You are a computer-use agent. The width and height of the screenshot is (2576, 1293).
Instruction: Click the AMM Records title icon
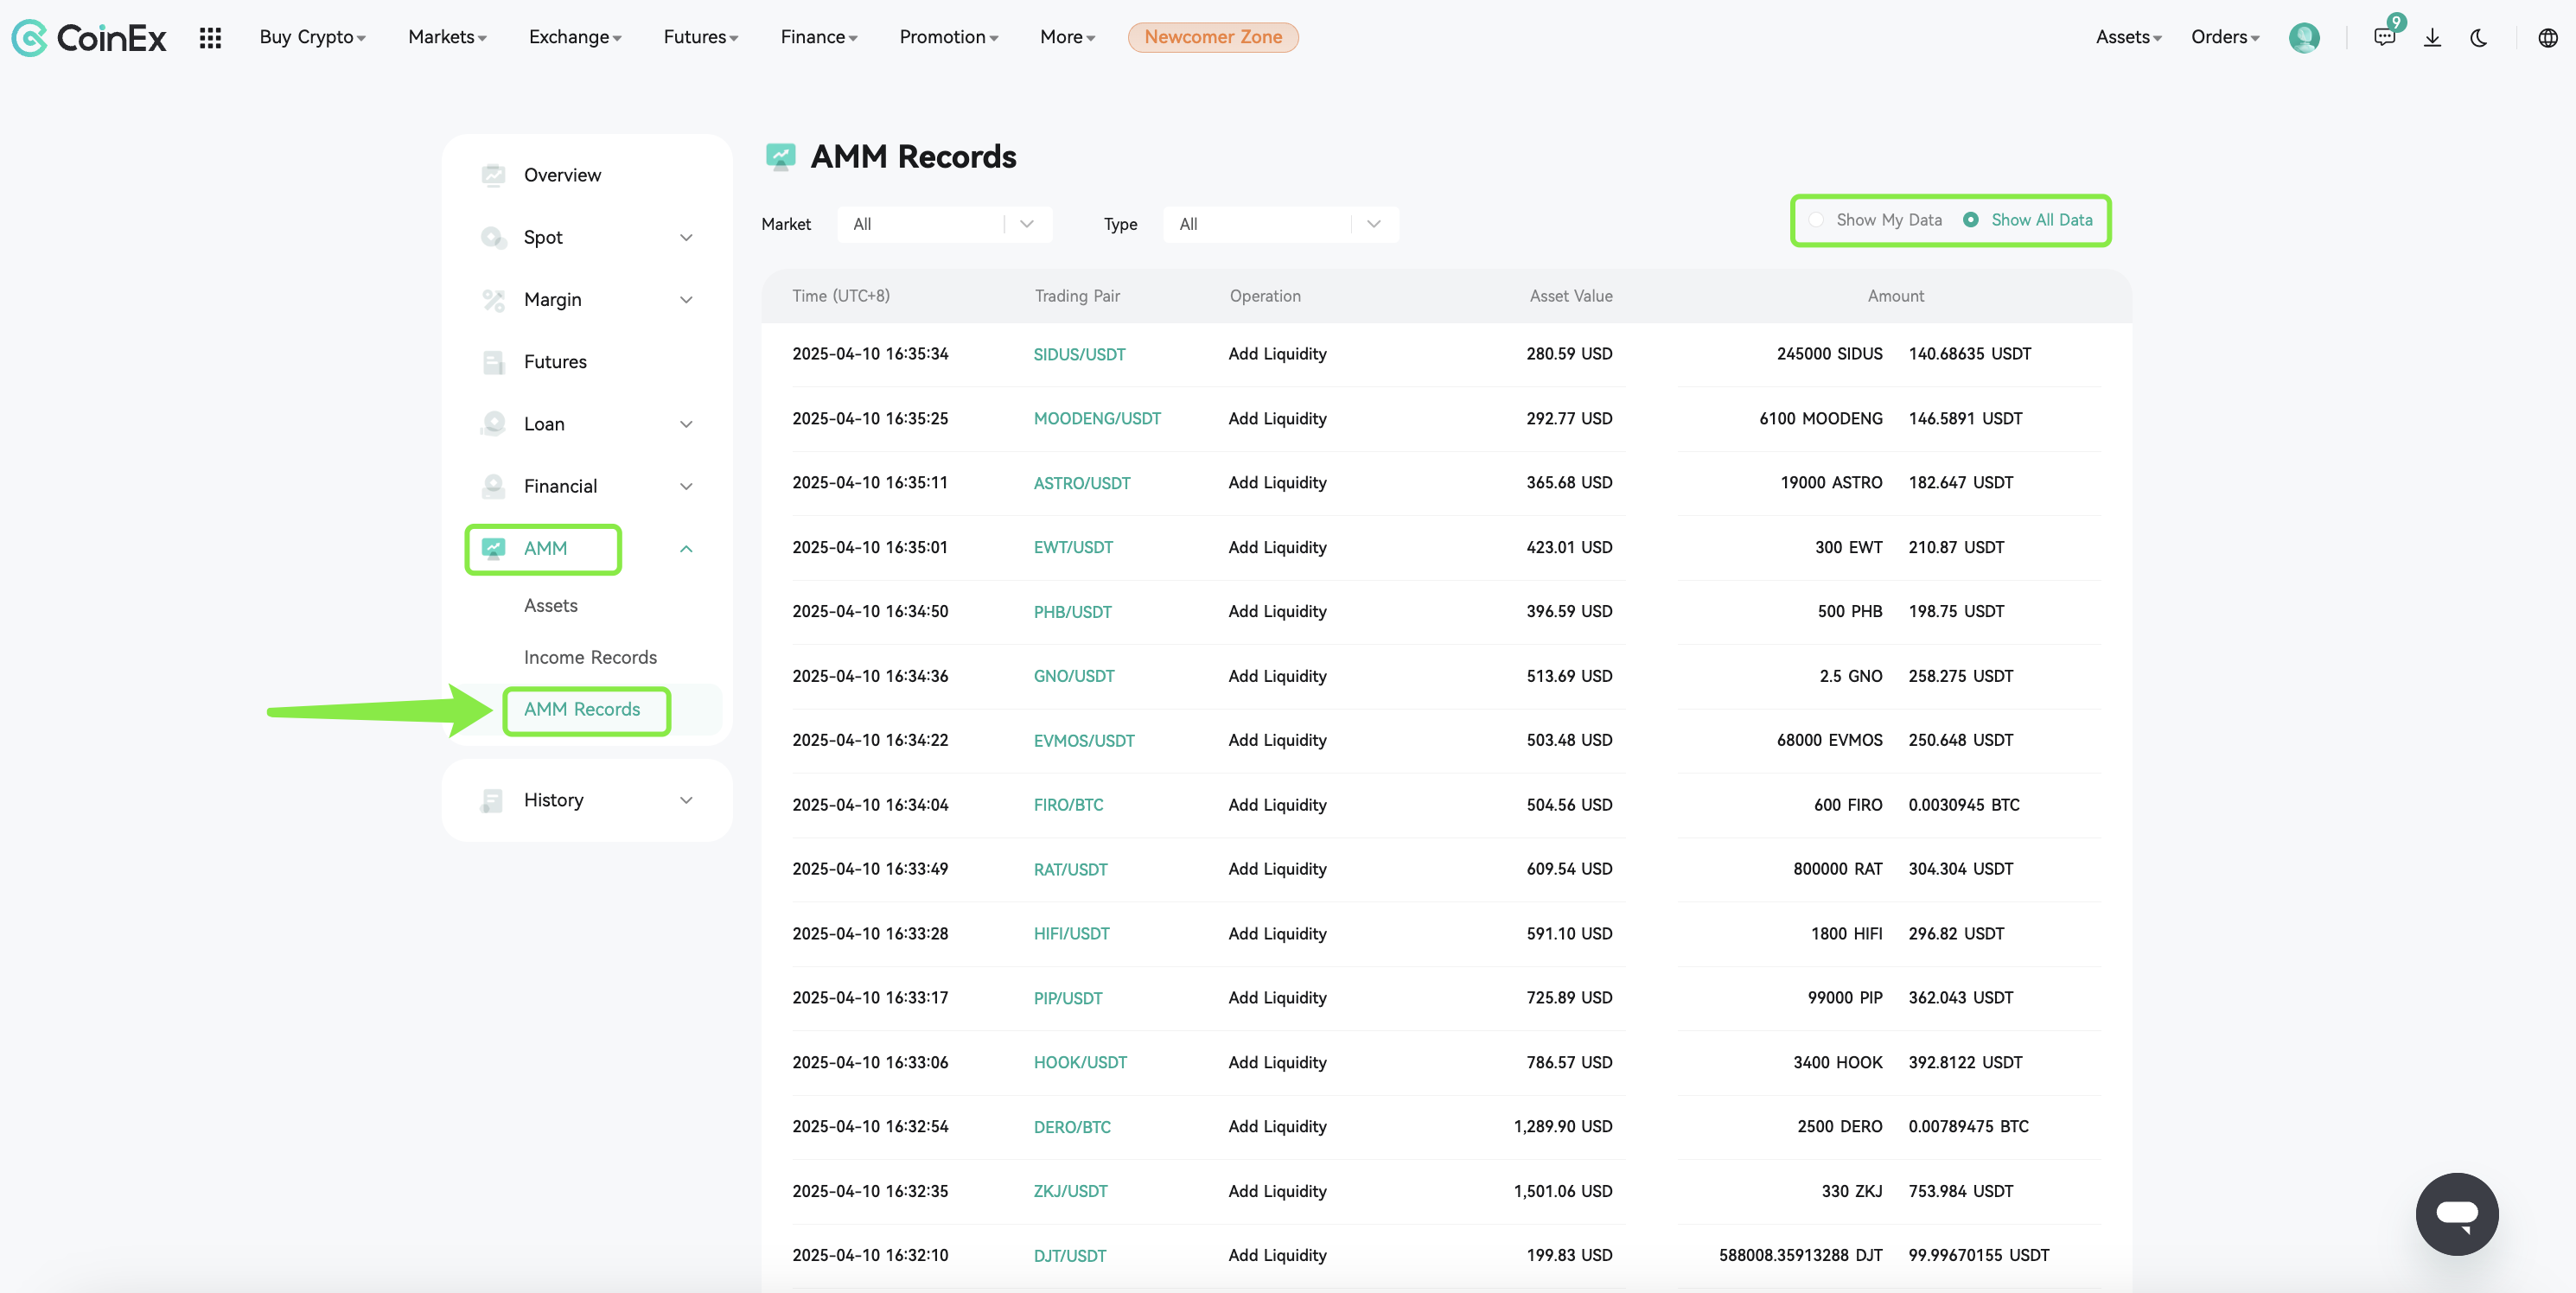tap(780, 156)
